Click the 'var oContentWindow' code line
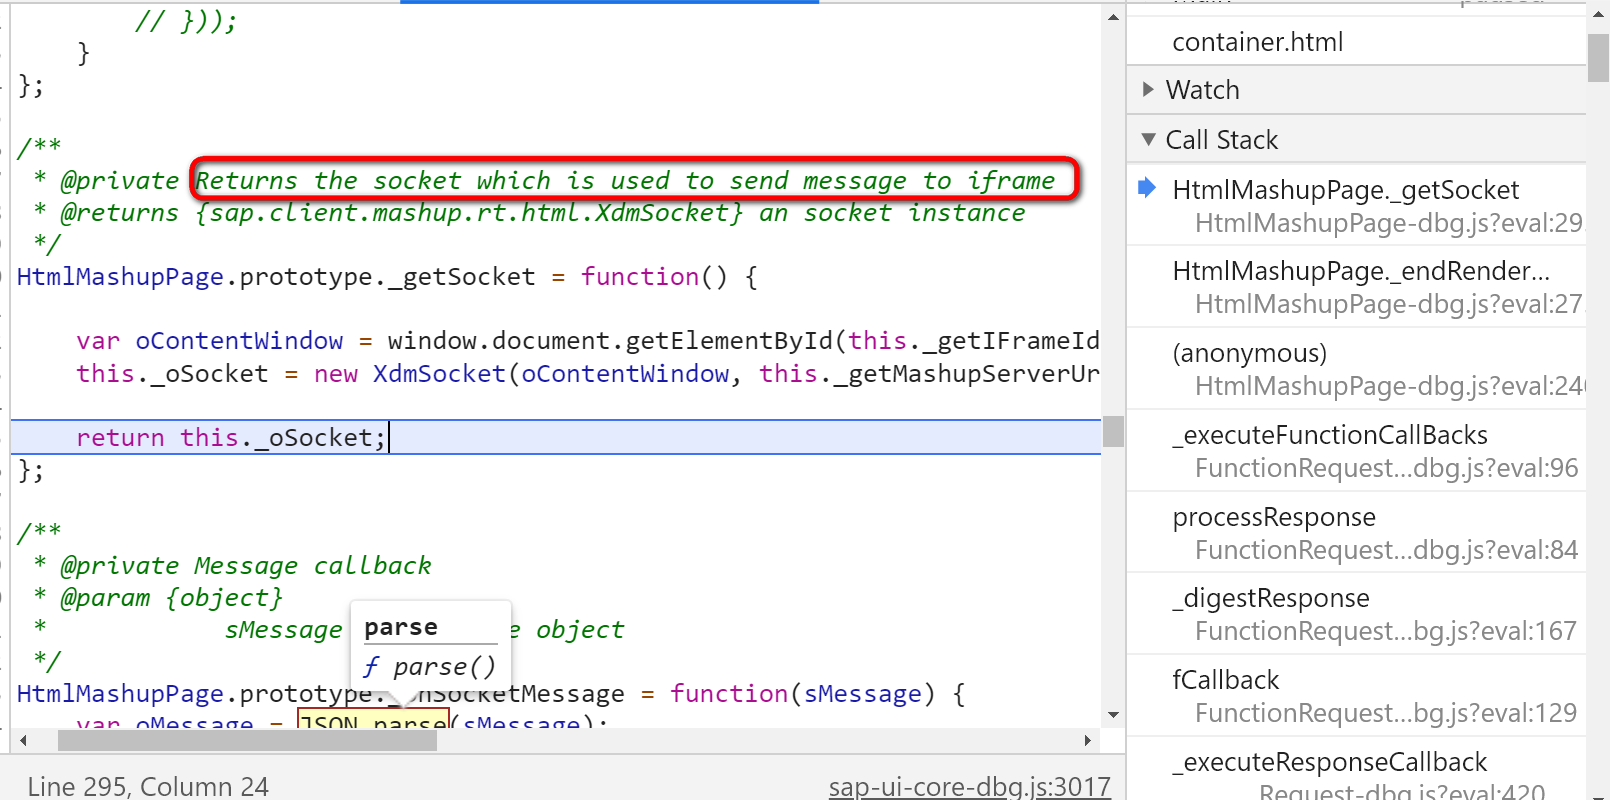Viewport: 1610px width, 800px height. (x=588, y=341)
